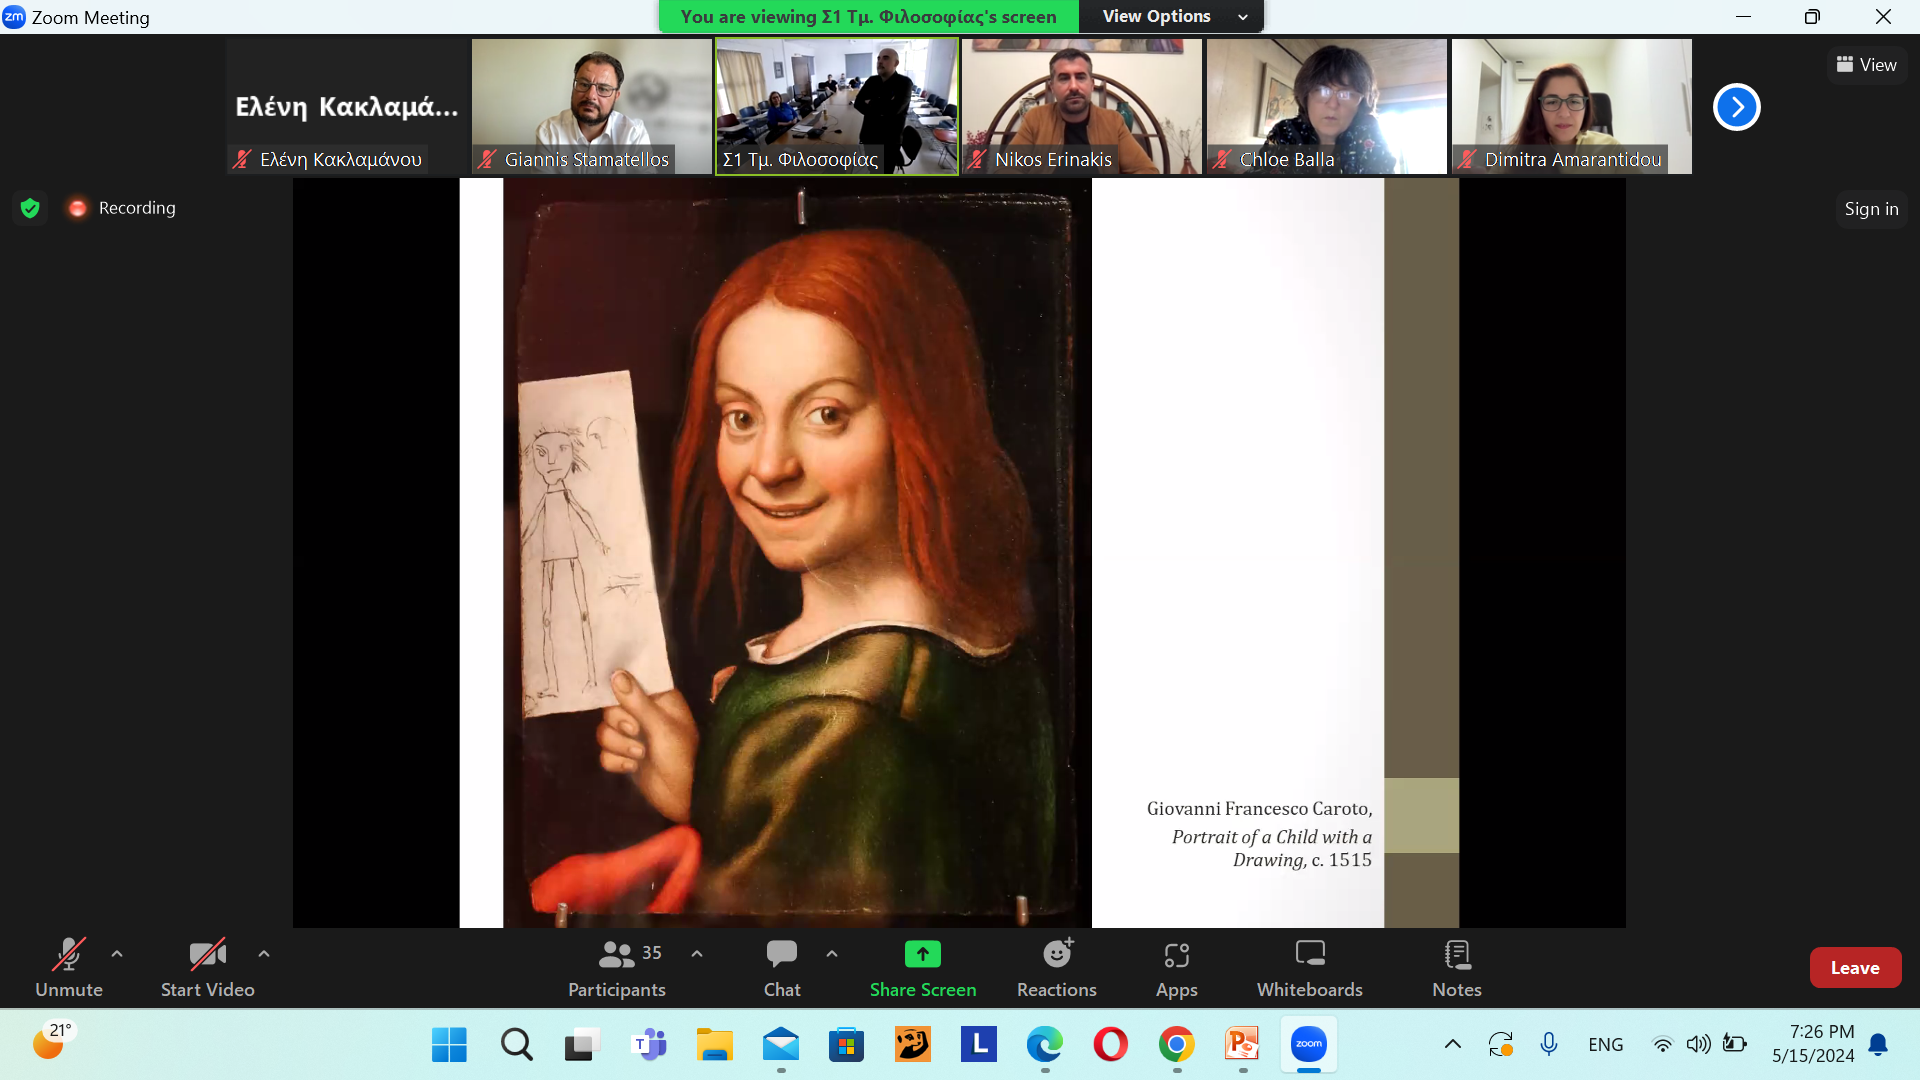The image size is (1920, 1080).
Task: Open audio options arrow next to Unmute
Action: pos(117,954)
